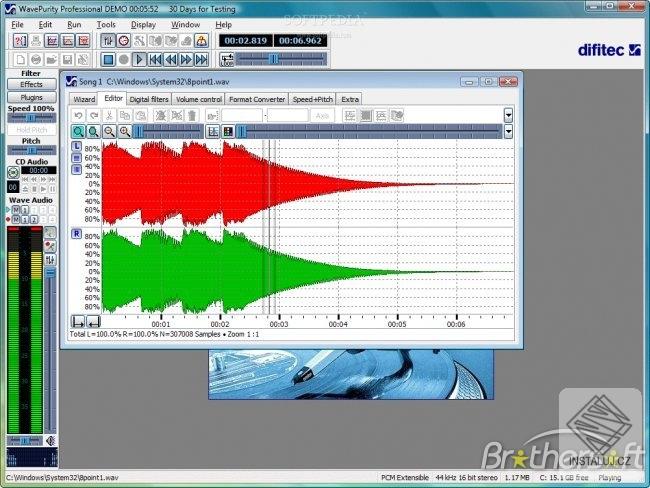The width and height of the screenshot is (650, 488).
Task: Toggle recording channel 2 button
Action: point(34,219)
